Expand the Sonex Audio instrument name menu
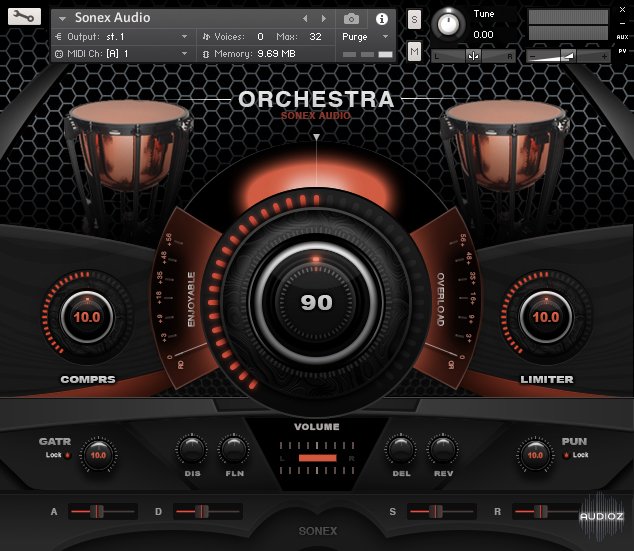The width and height of the screenshot is (634, 551). (62, 19)
